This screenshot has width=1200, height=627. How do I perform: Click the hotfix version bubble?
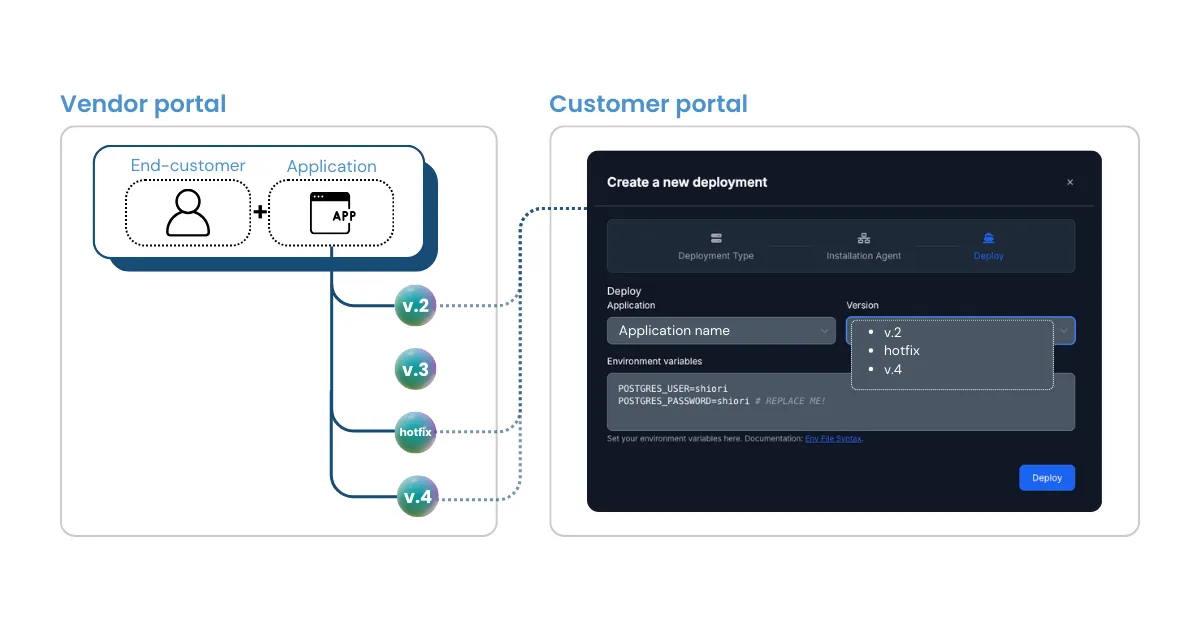point(415,432)
